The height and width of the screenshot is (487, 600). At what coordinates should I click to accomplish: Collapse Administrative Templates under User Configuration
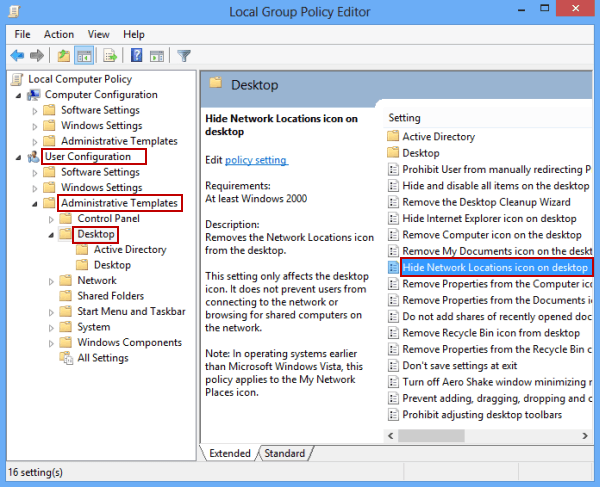(35, 204)
